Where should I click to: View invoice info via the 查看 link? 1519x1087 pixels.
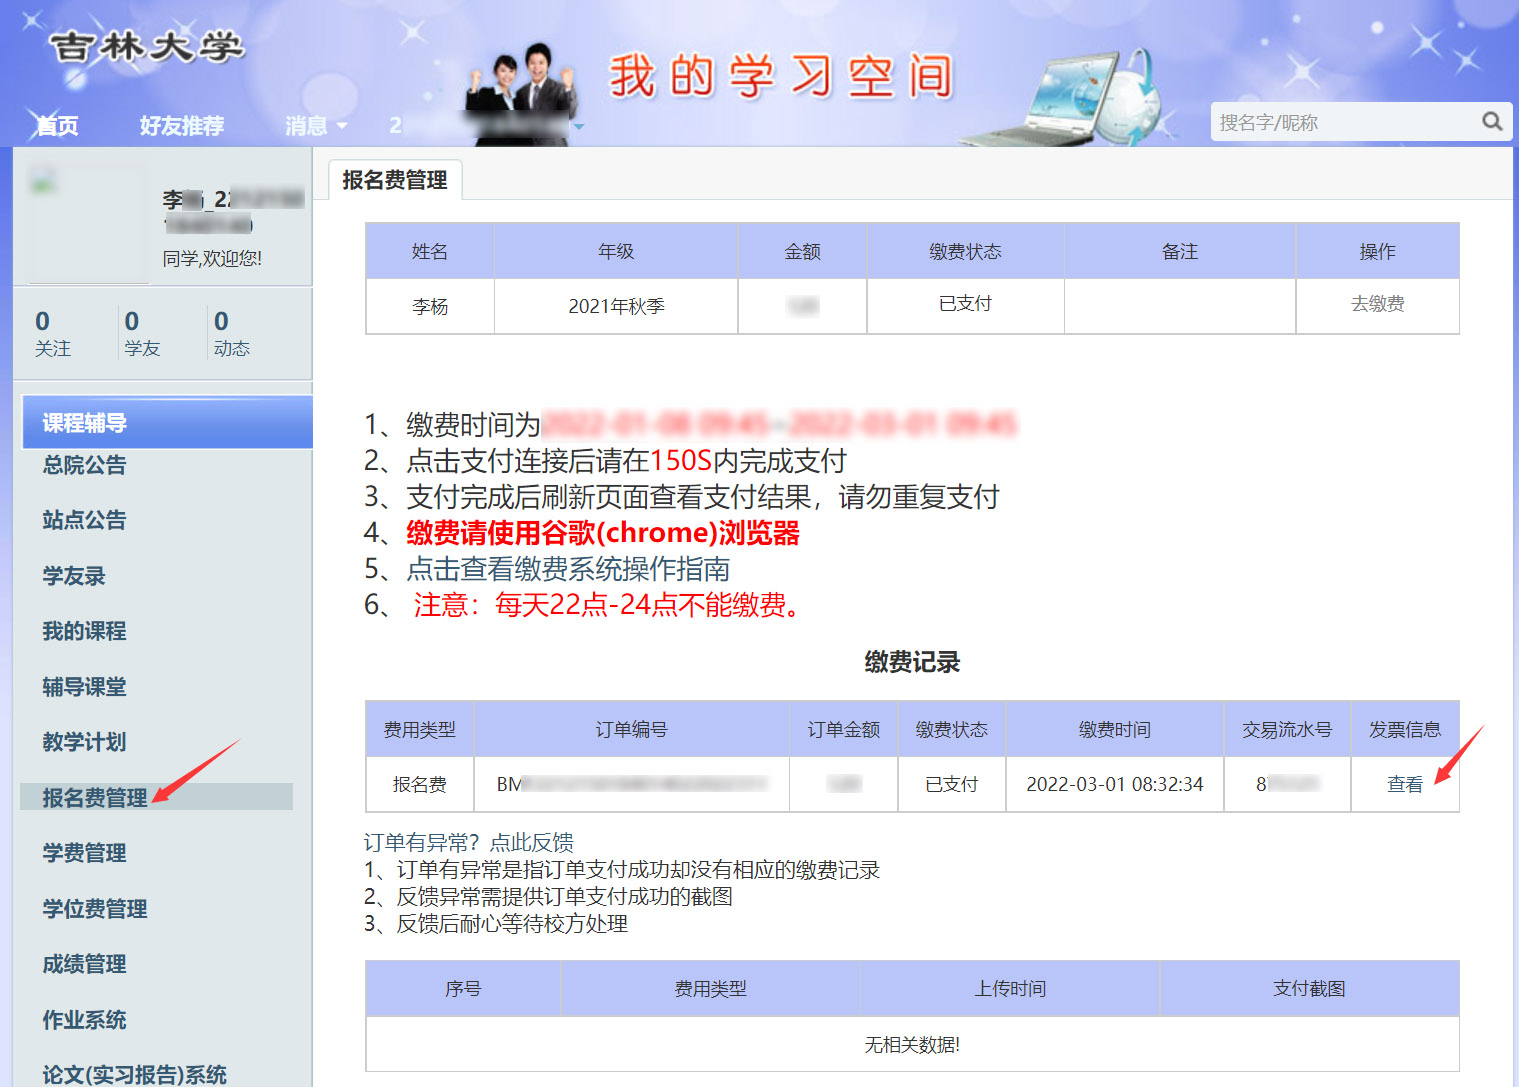click(1404, 785)
